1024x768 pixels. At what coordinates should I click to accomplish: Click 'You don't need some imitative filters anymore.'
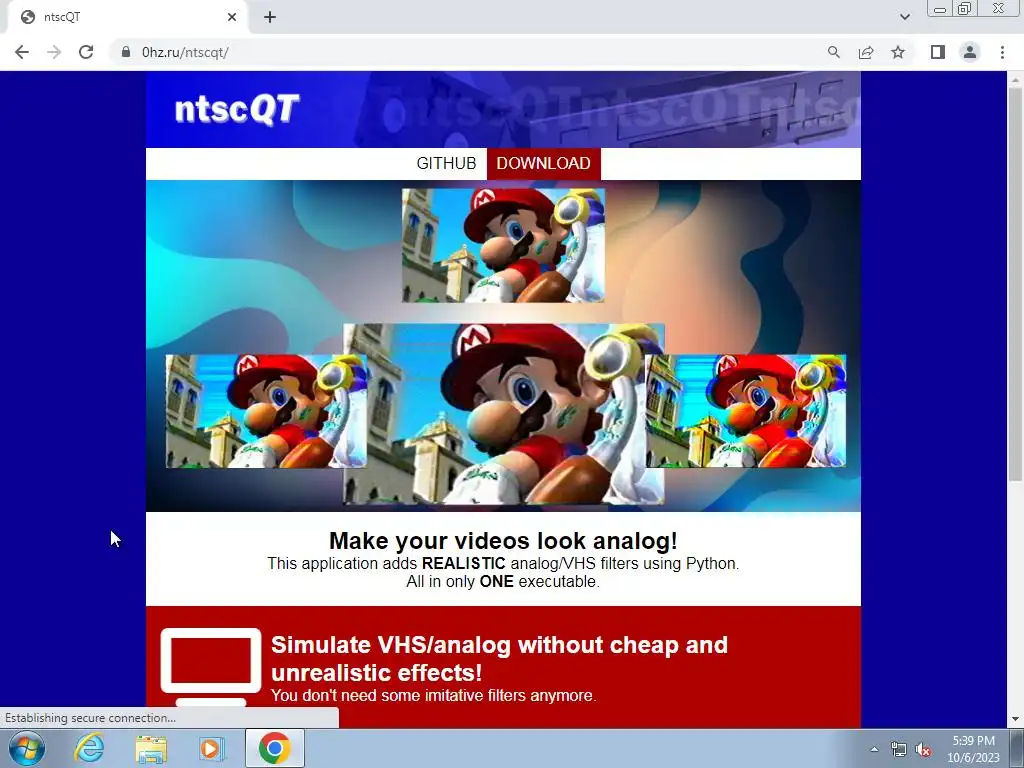point(433,696)
